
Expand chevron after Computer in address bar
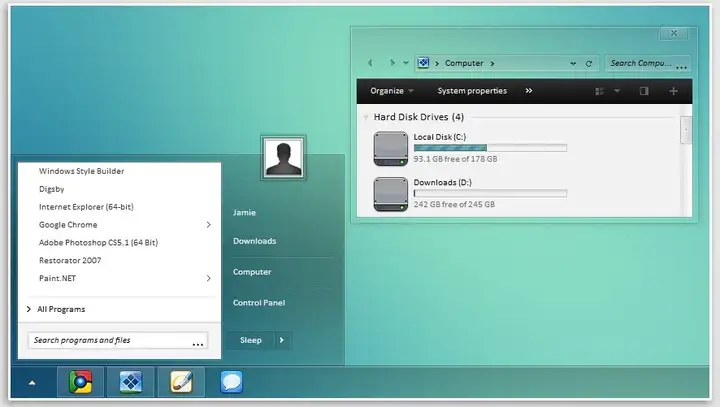[x=492, y=63]
